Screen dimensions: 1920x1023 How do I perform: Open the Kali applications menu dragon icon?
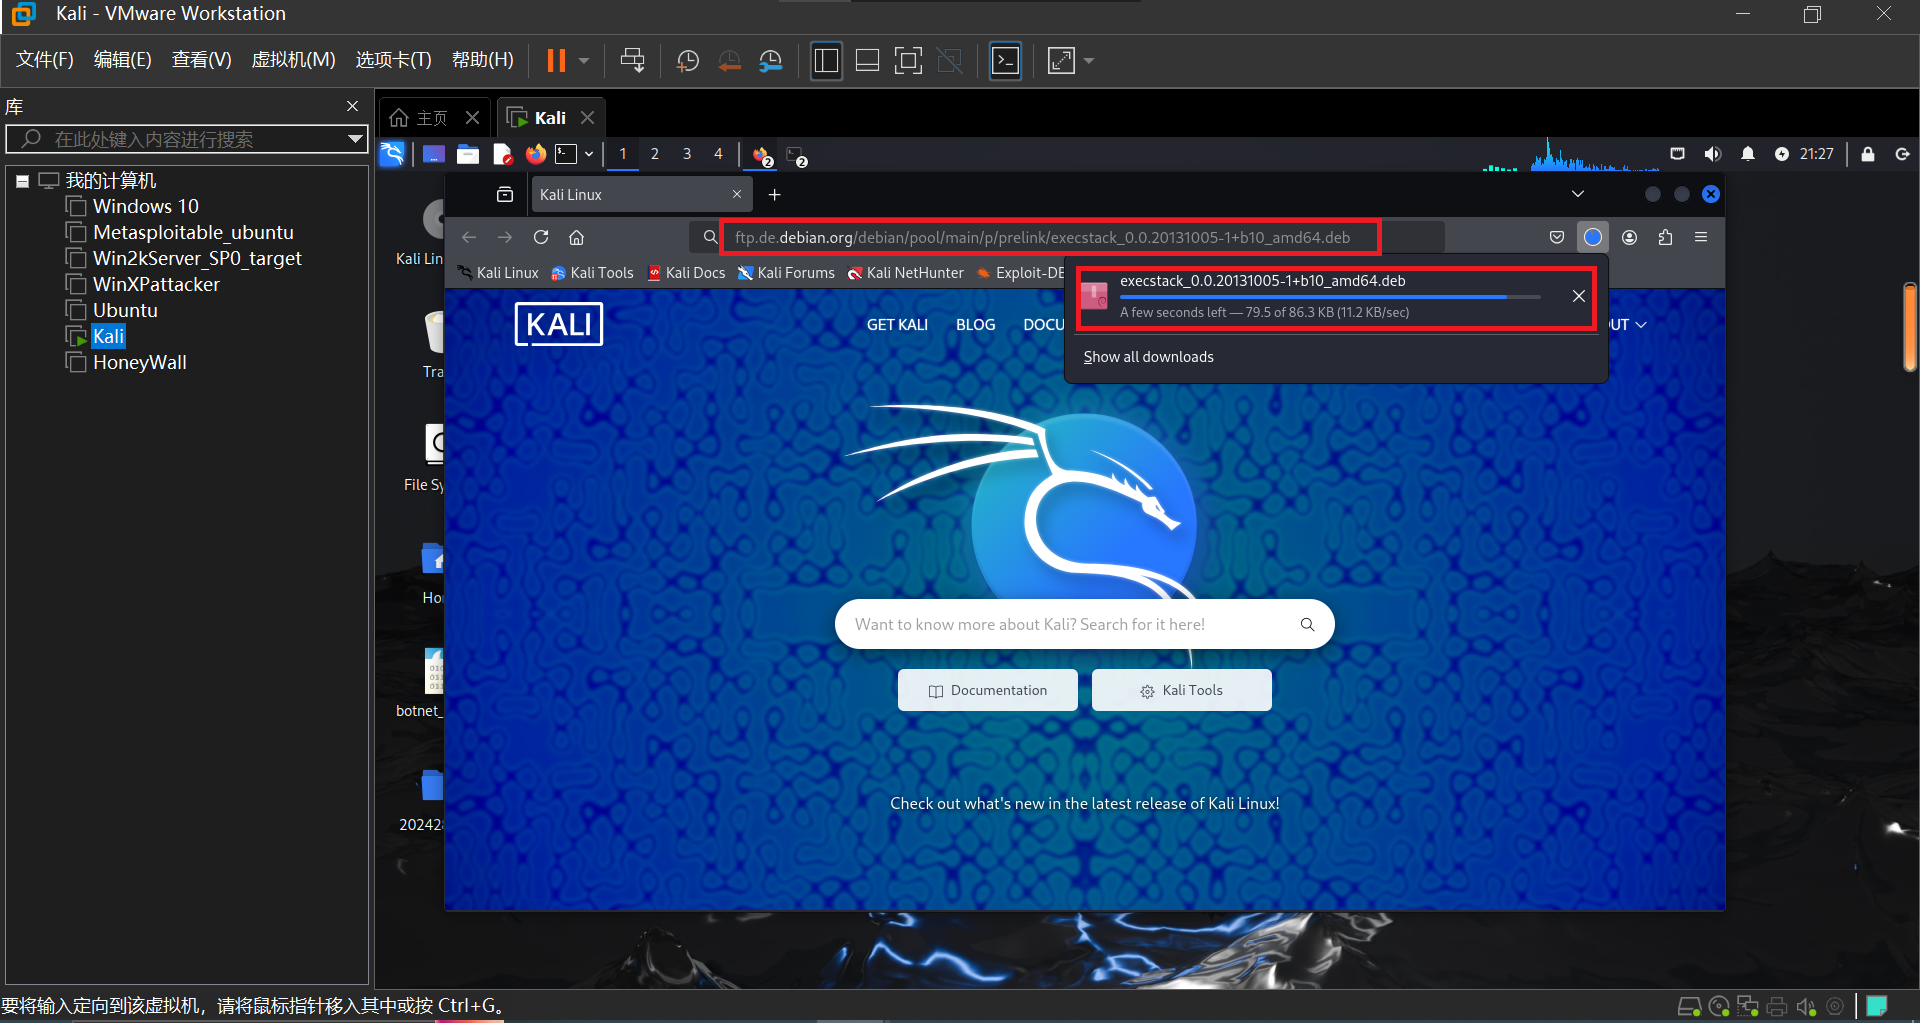tap(392, 154)
